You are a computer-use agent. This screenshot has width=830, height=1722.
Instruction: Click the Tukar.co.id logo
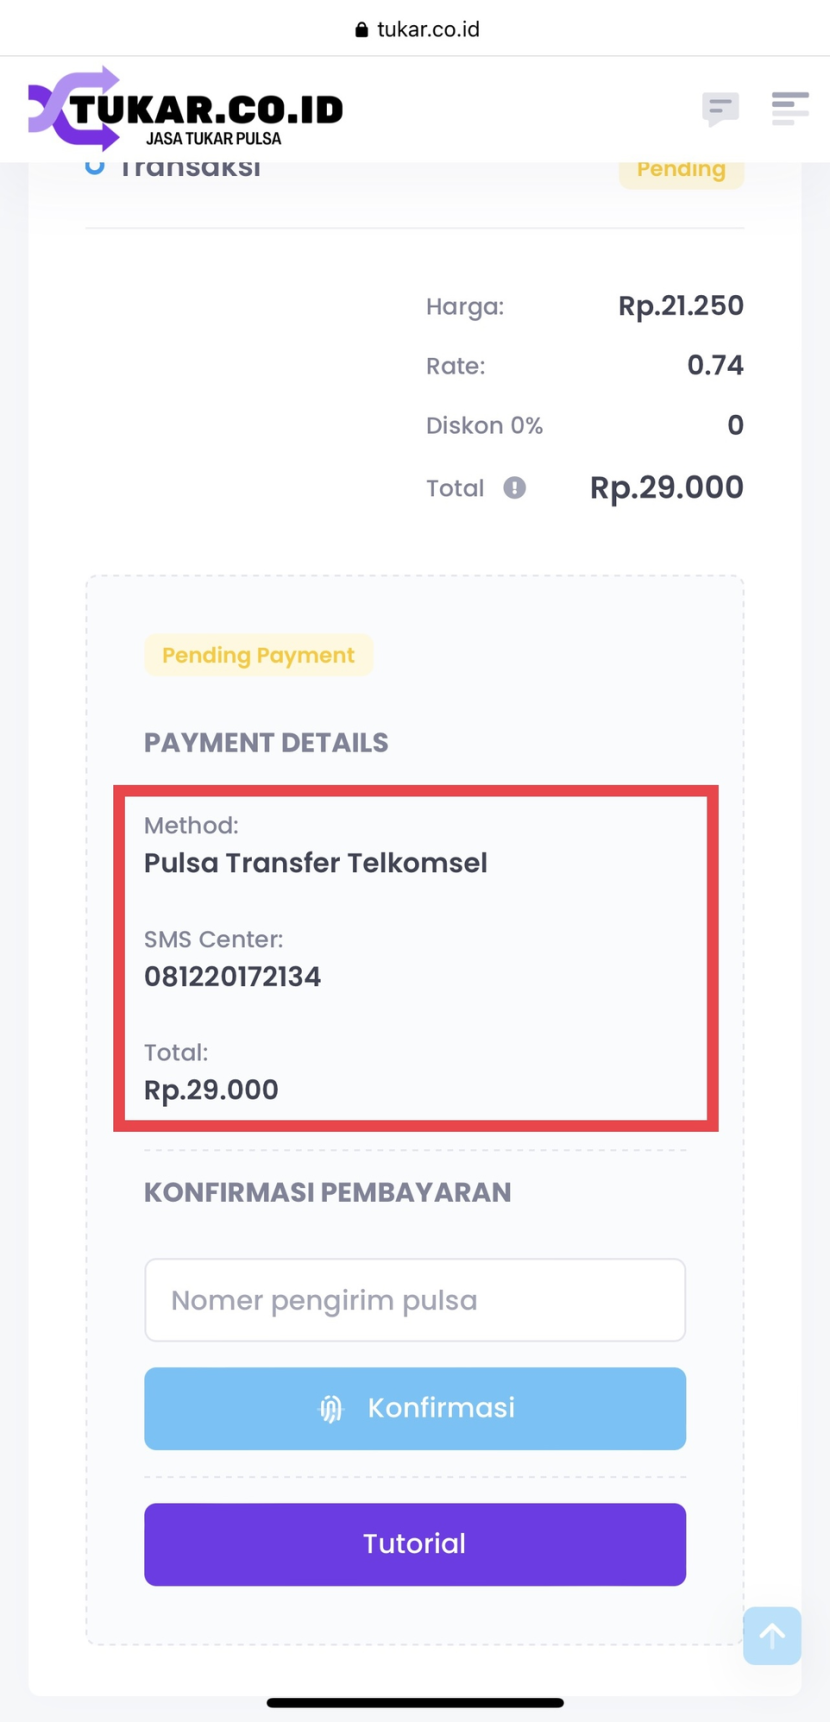[186, 109]
